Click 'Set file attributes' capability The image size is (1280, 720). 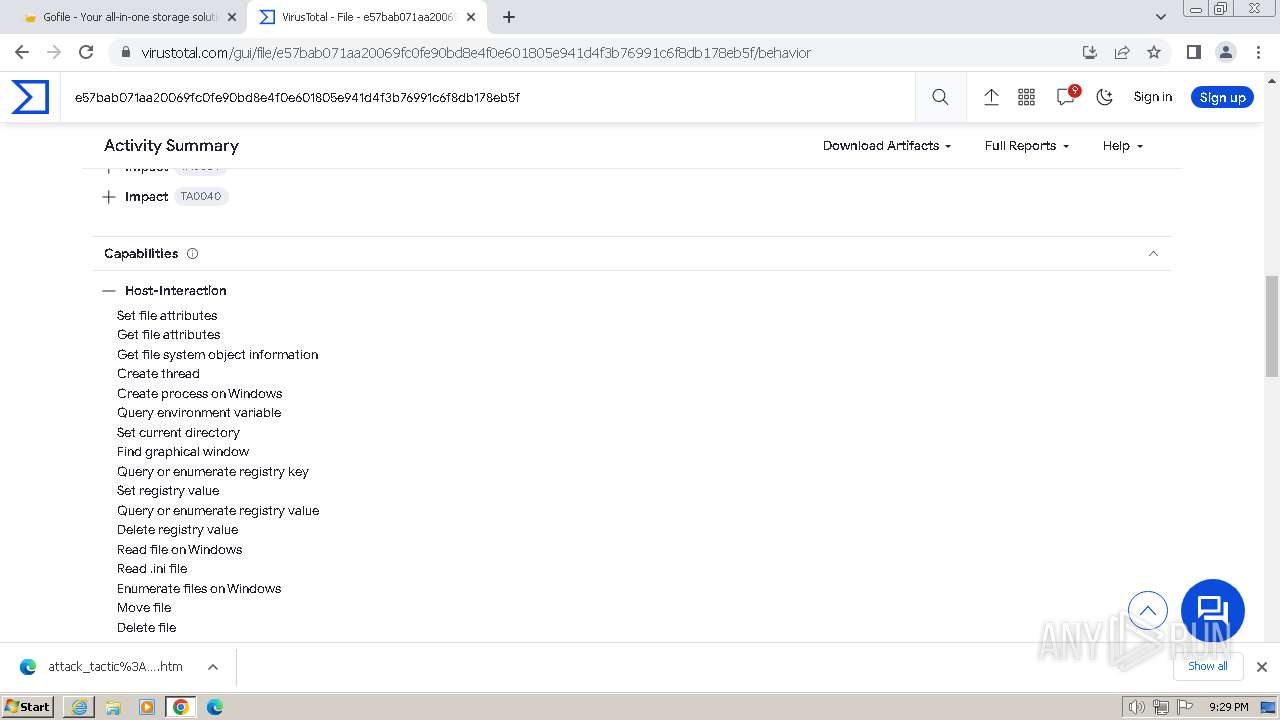point(167,316)
